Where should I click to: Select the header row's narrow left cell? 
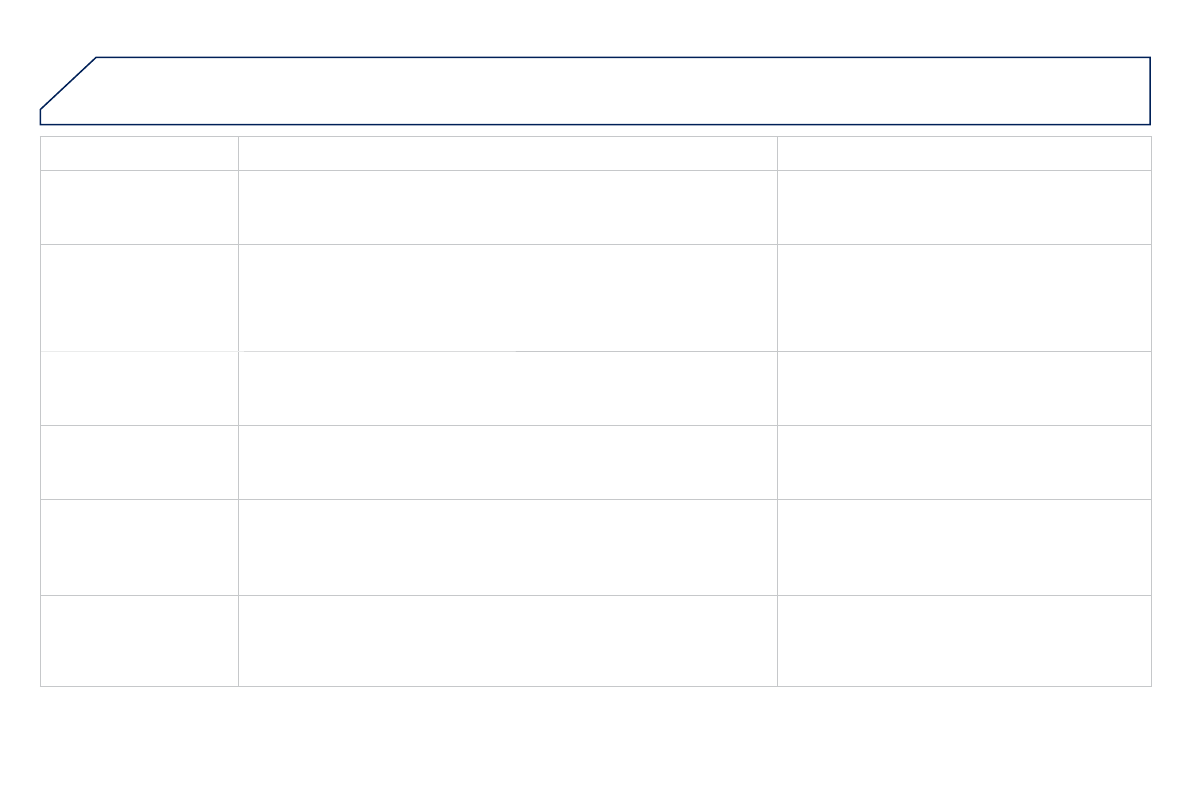point(139,153)
